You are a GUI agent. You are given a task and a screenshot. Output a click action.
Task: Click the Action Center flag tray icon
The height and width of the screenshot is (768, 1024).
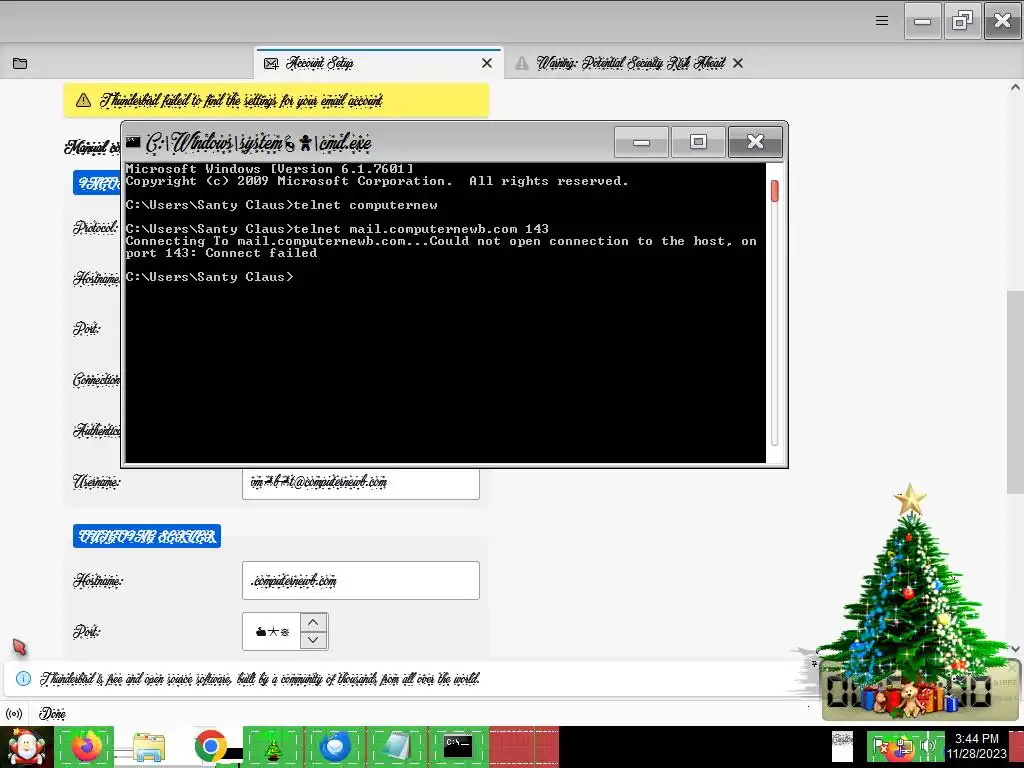tap(880, 747)
